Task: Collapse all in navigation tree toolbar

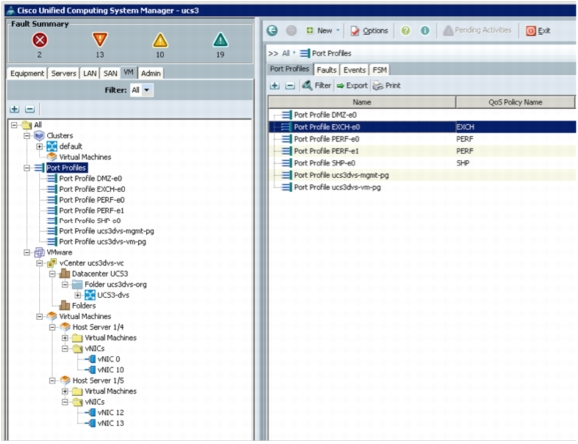Action: 29,109
